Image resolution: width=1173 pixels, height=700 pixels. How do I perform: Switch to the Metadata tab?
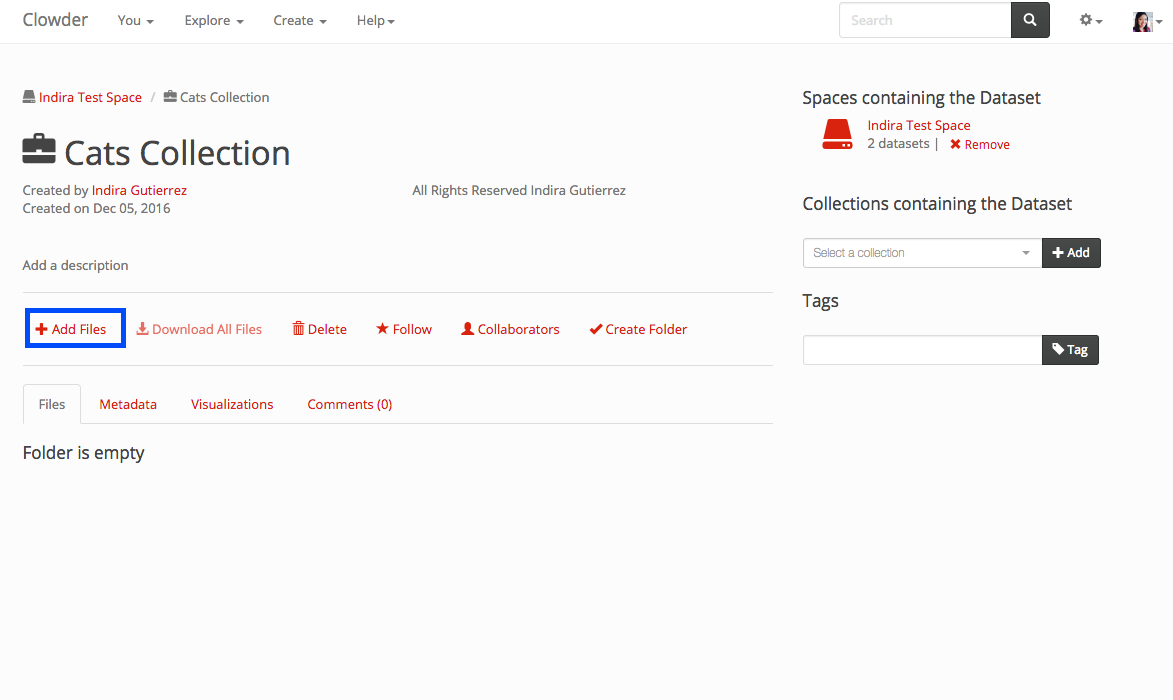tap(128, 405)
